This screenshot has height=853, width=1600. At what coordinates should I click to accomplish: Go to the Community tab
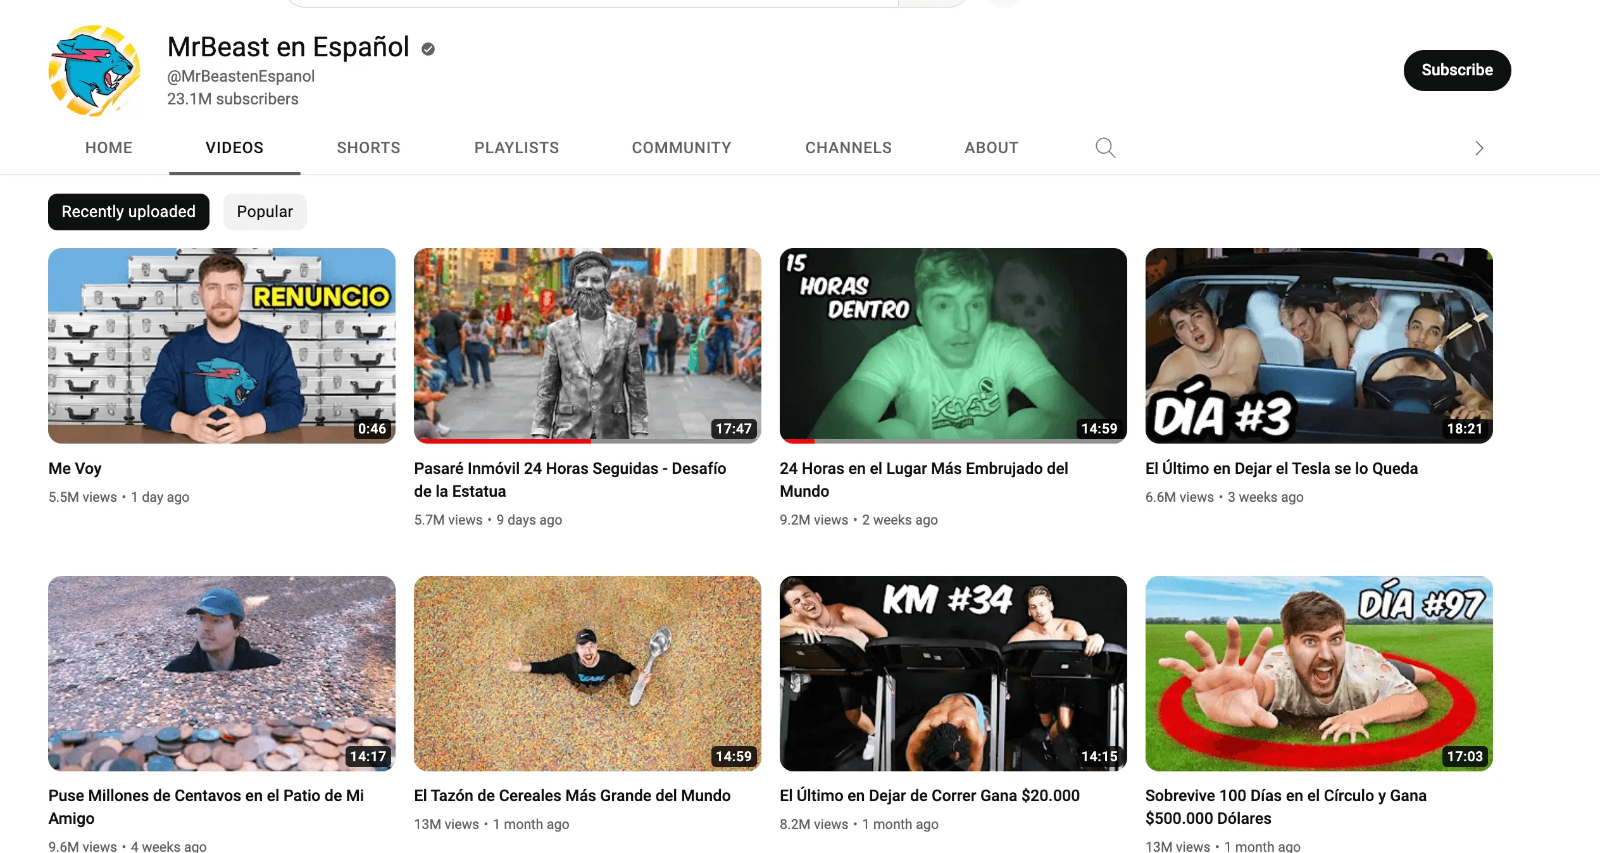[681, 148]
